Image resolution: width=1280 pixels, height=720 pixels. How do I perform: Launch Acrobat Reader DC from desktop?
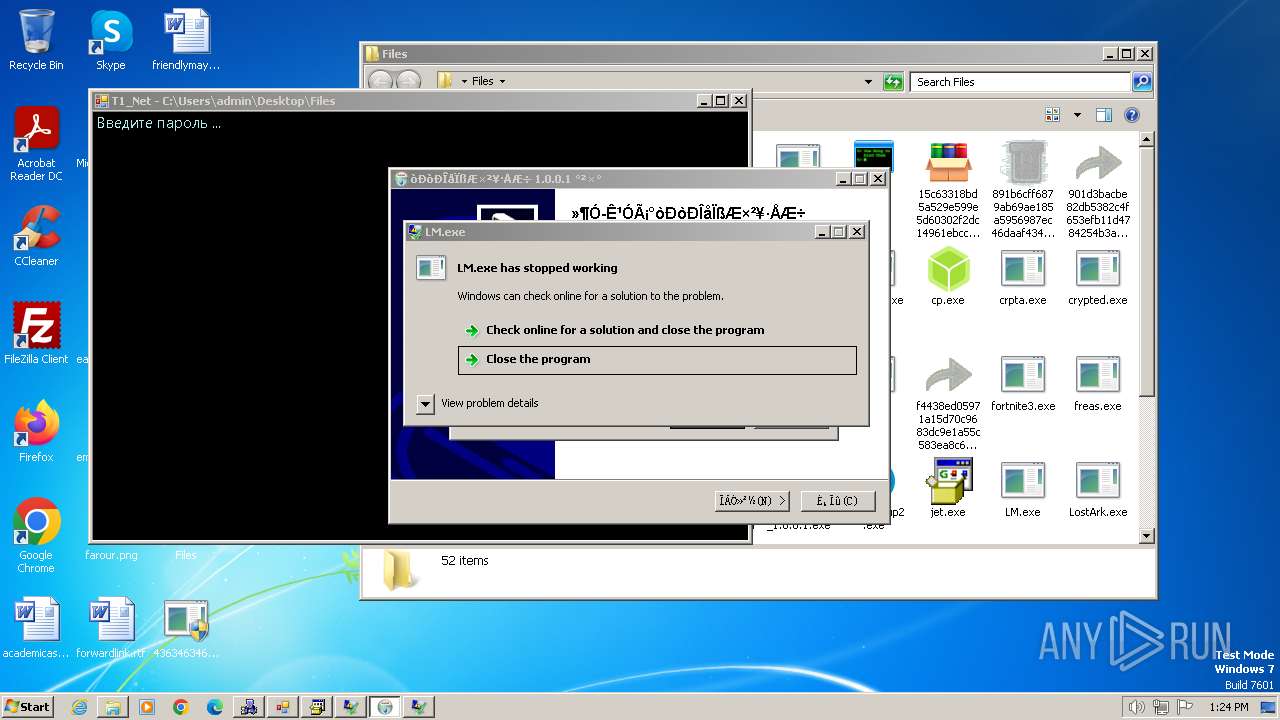tap(36, 144)
